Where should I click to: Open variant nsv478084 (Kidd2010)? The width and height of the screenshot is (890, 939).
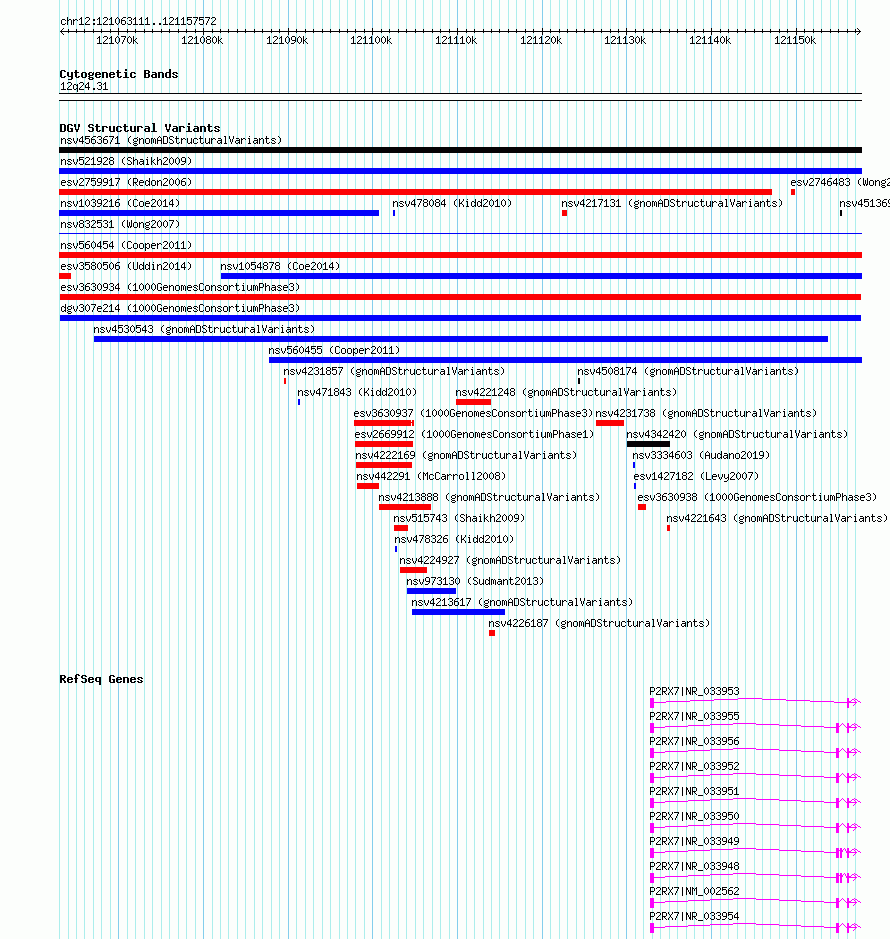point(452,203)
